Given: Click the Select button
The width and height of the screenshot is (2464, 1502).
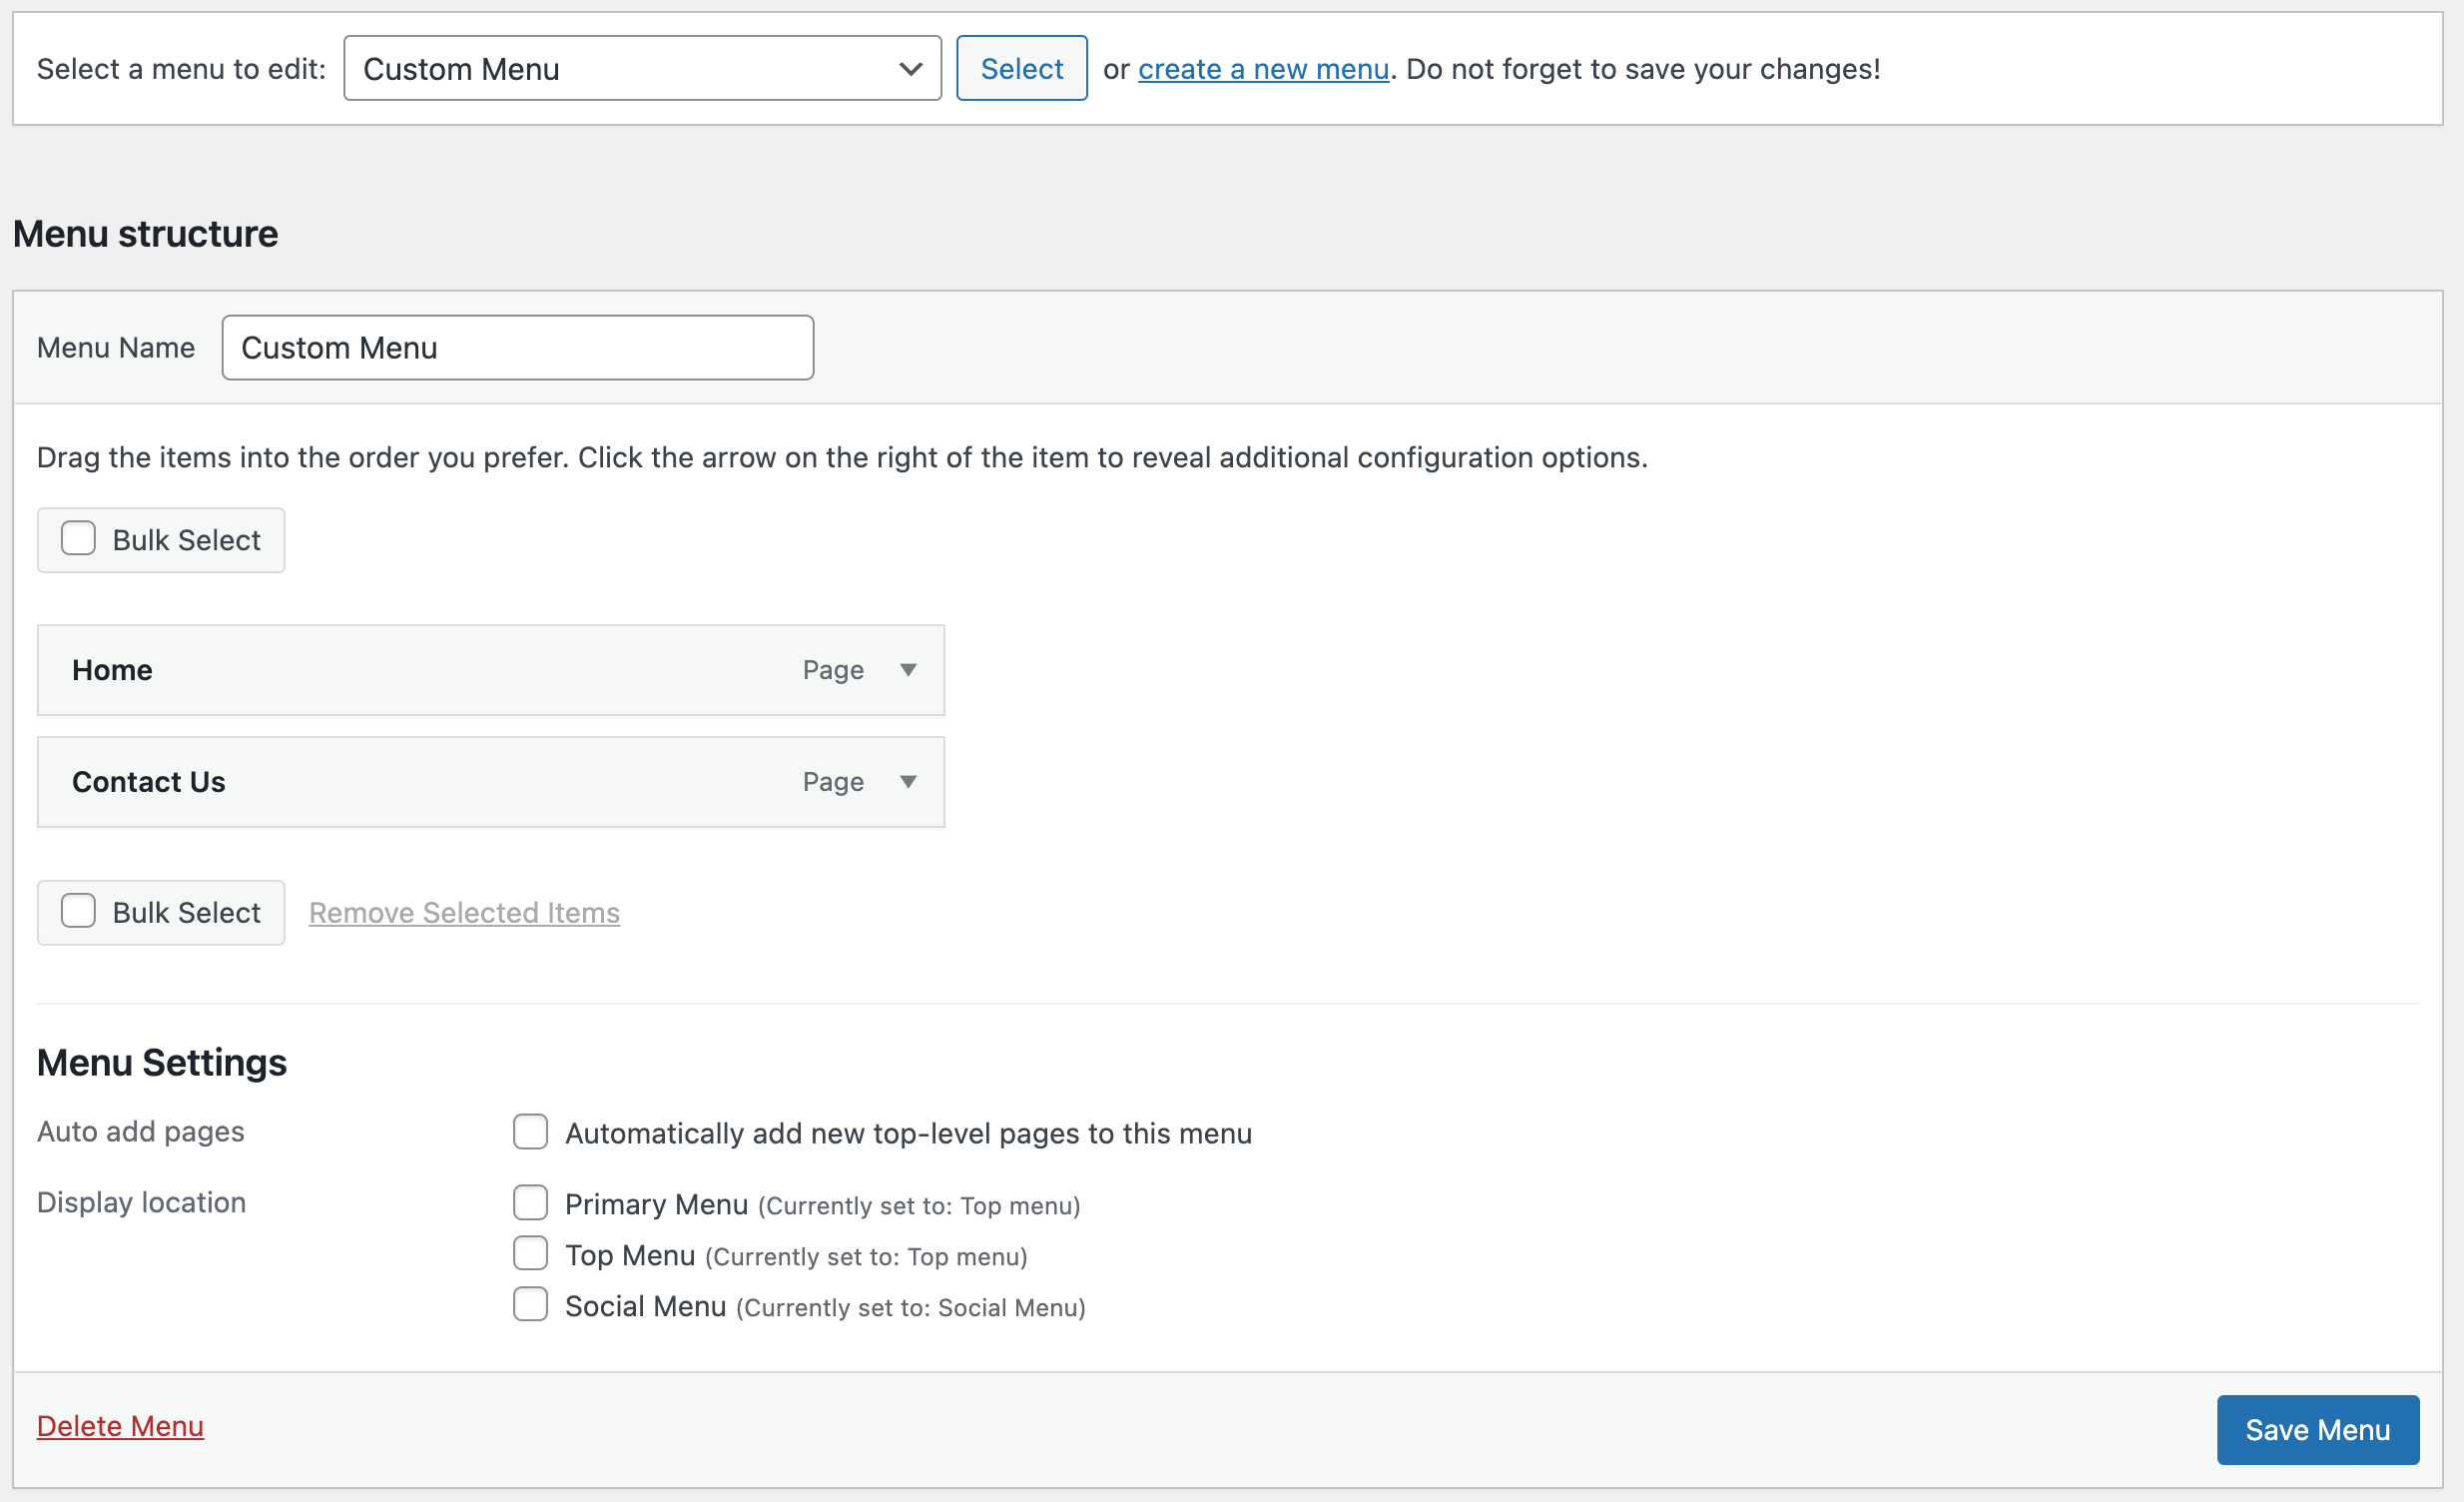Looking at the screenshot, I should pos(1021,68).
